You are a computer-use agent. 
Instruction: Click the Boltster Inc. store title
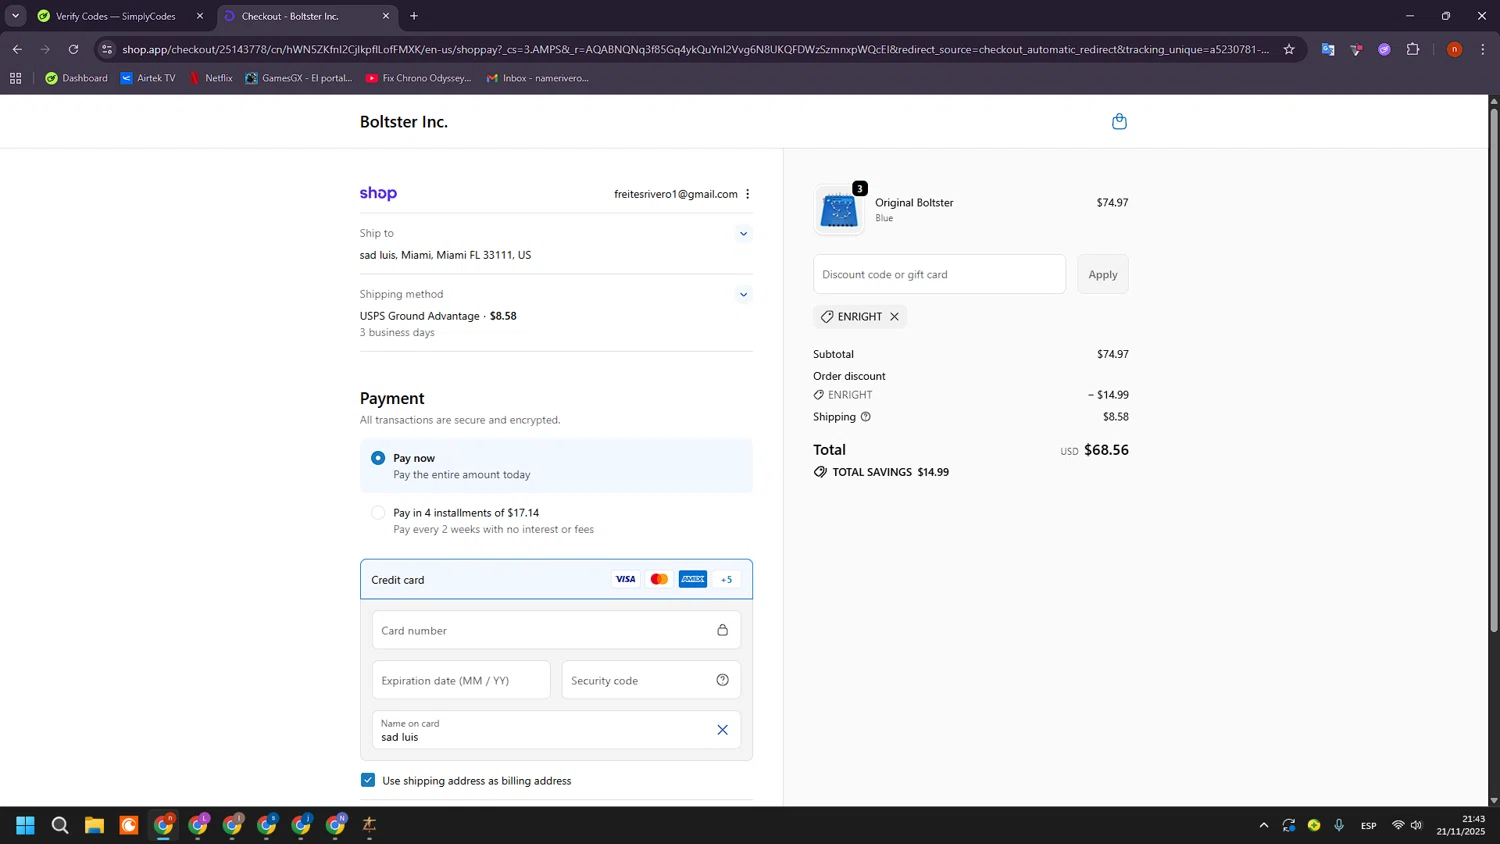pos(404,122)
